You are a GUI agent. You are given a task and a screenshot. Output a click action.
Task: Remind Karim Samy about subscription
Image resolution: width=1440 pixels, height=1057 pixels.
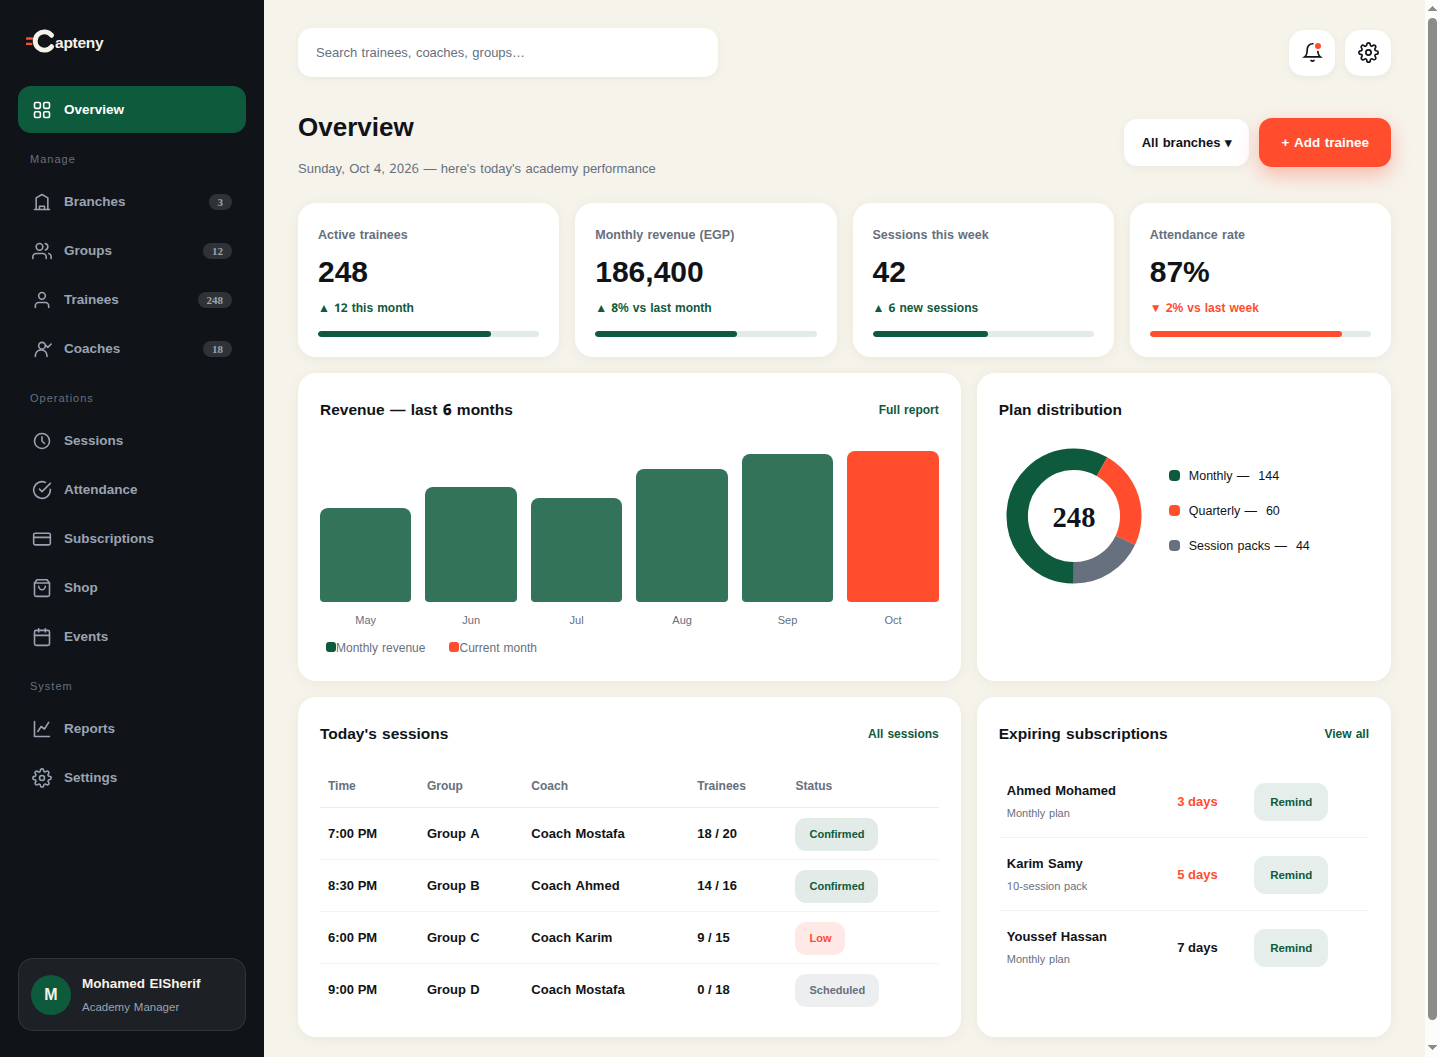(1291, 875)
